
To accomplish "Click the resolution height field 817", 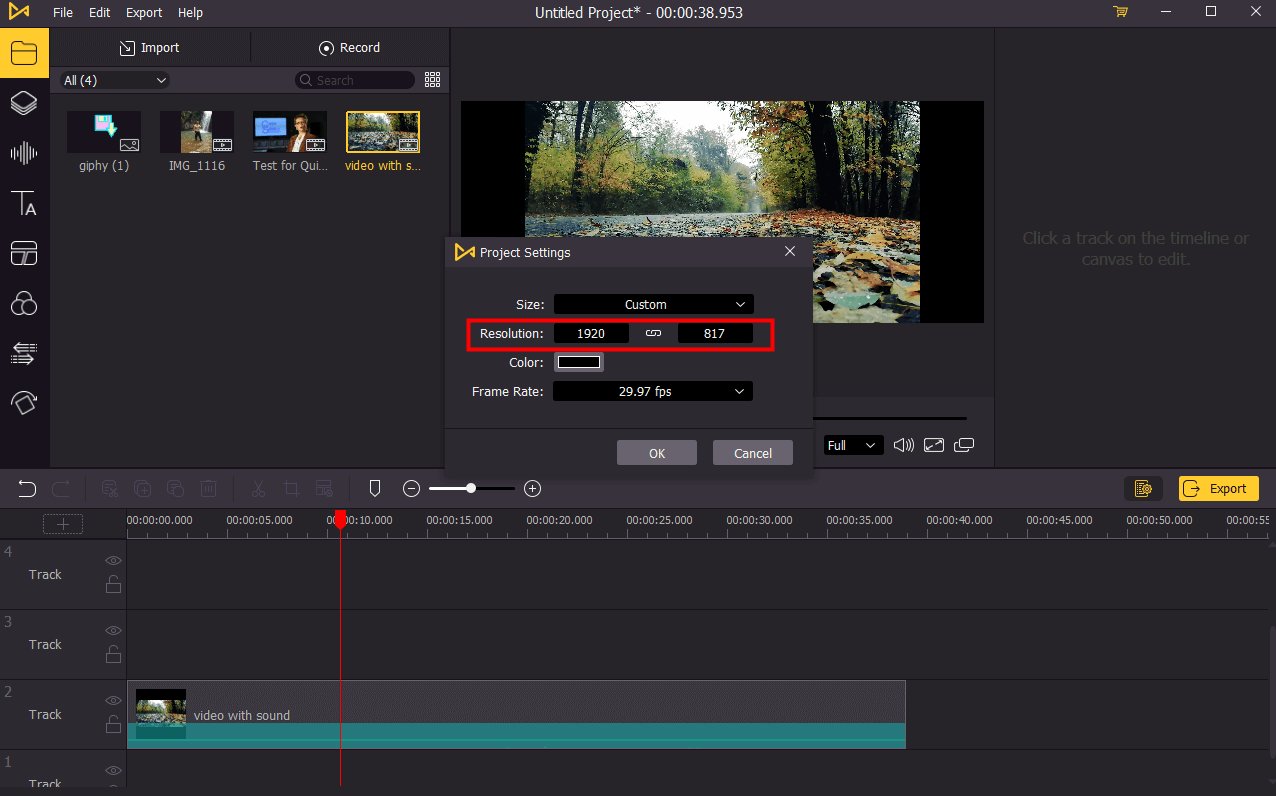I will point(715,333).
